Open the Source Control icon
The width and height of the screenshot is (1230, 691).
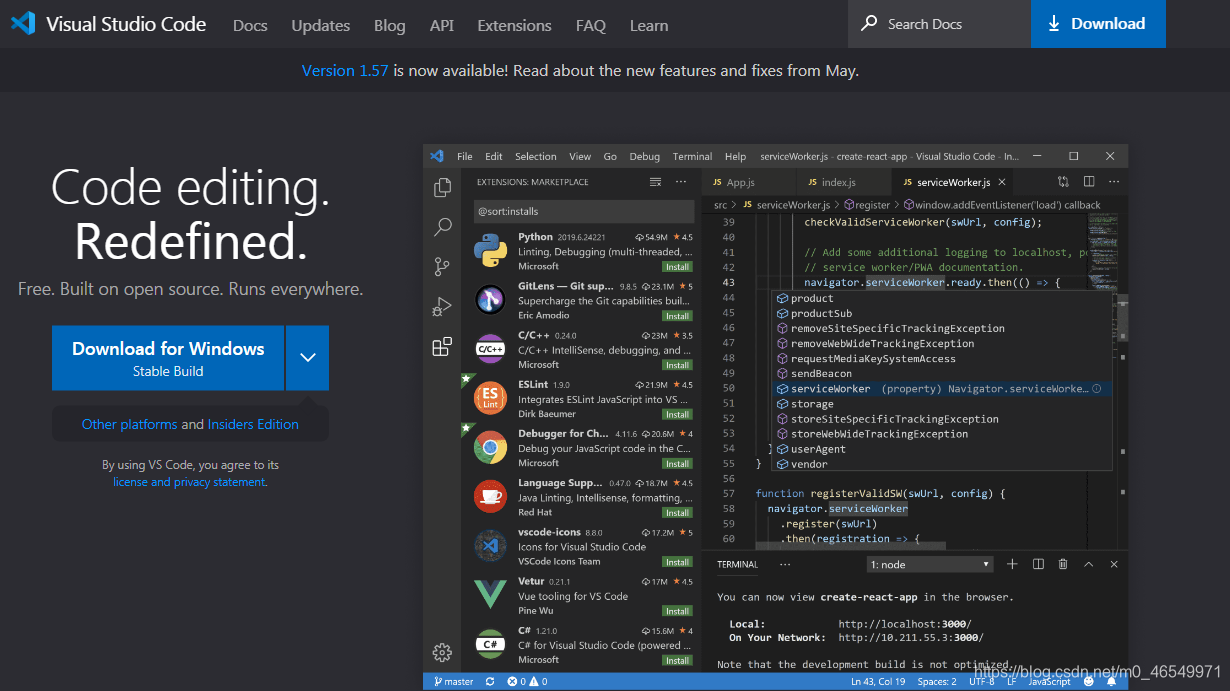pos(442,267)
